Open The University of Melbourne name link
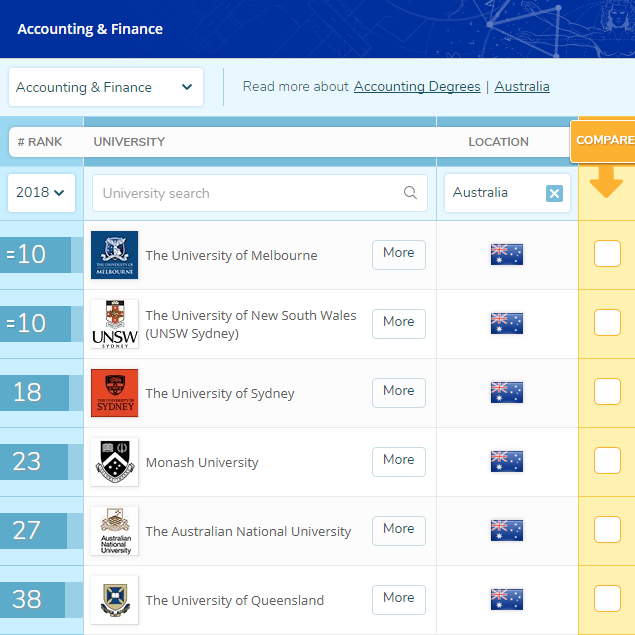635x635 pixels. 232,256
